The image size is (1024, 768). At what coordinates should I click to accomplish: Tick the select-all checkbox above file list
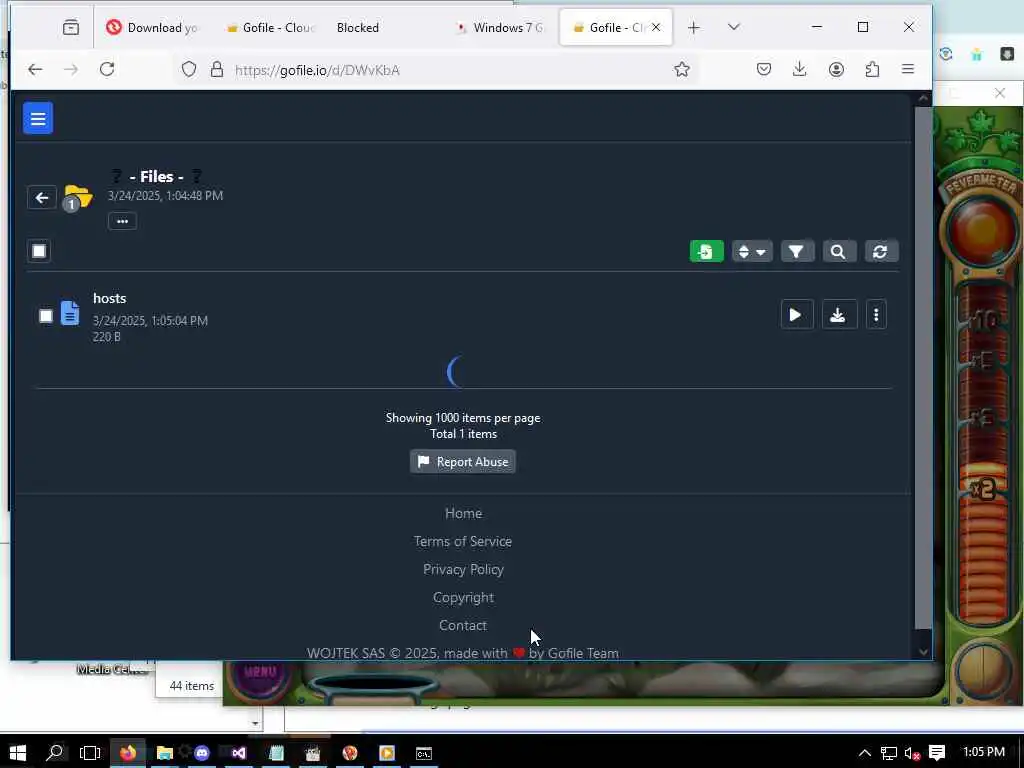pyautogui.click(x=39, y=251)
